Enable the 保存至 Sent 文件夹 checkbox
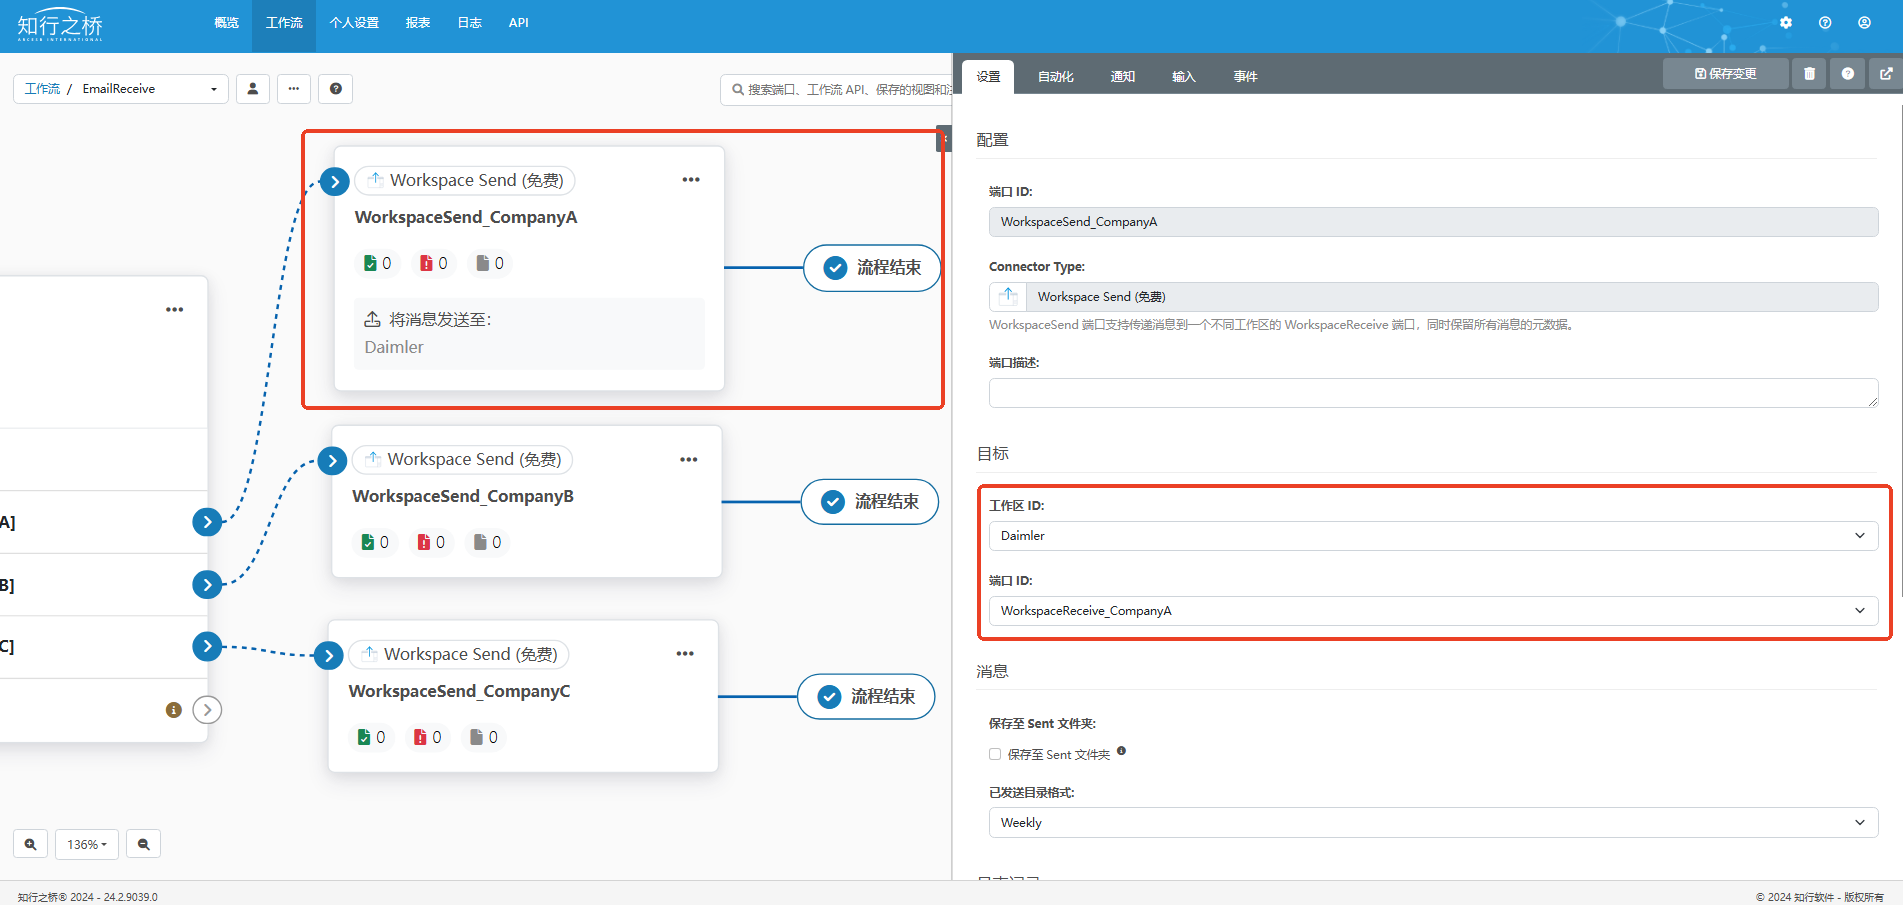 click(995, 754)
